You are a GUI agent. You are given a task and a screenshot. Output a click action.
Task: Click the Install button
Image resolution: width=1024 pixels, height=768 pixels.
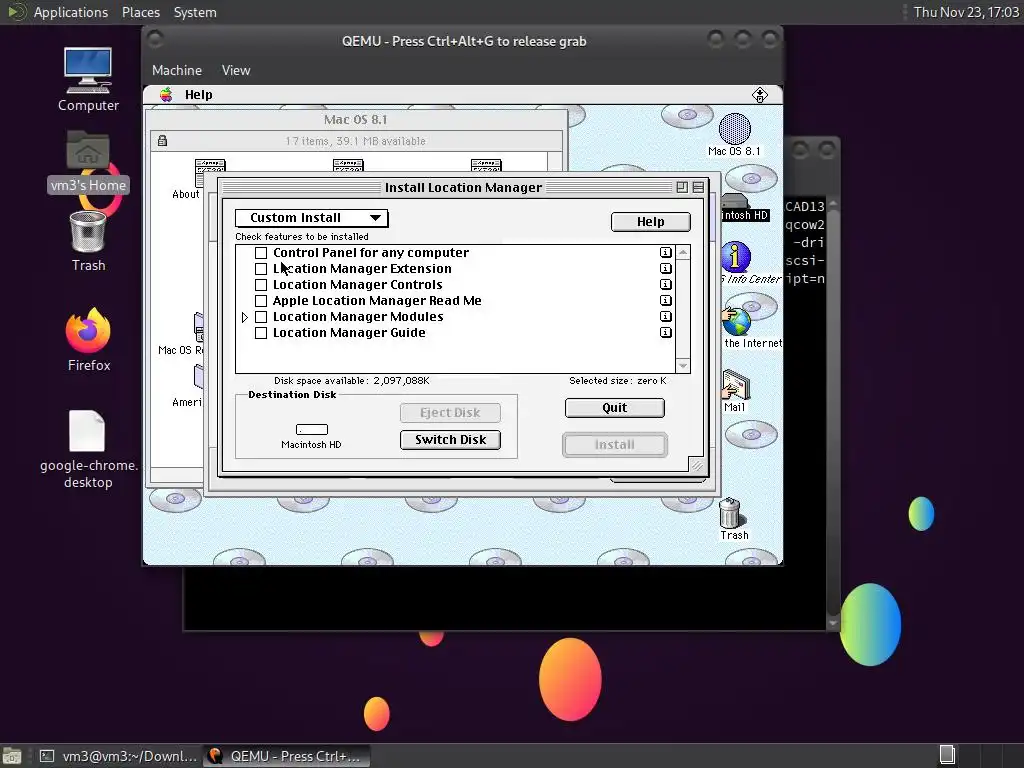(615, 445)
